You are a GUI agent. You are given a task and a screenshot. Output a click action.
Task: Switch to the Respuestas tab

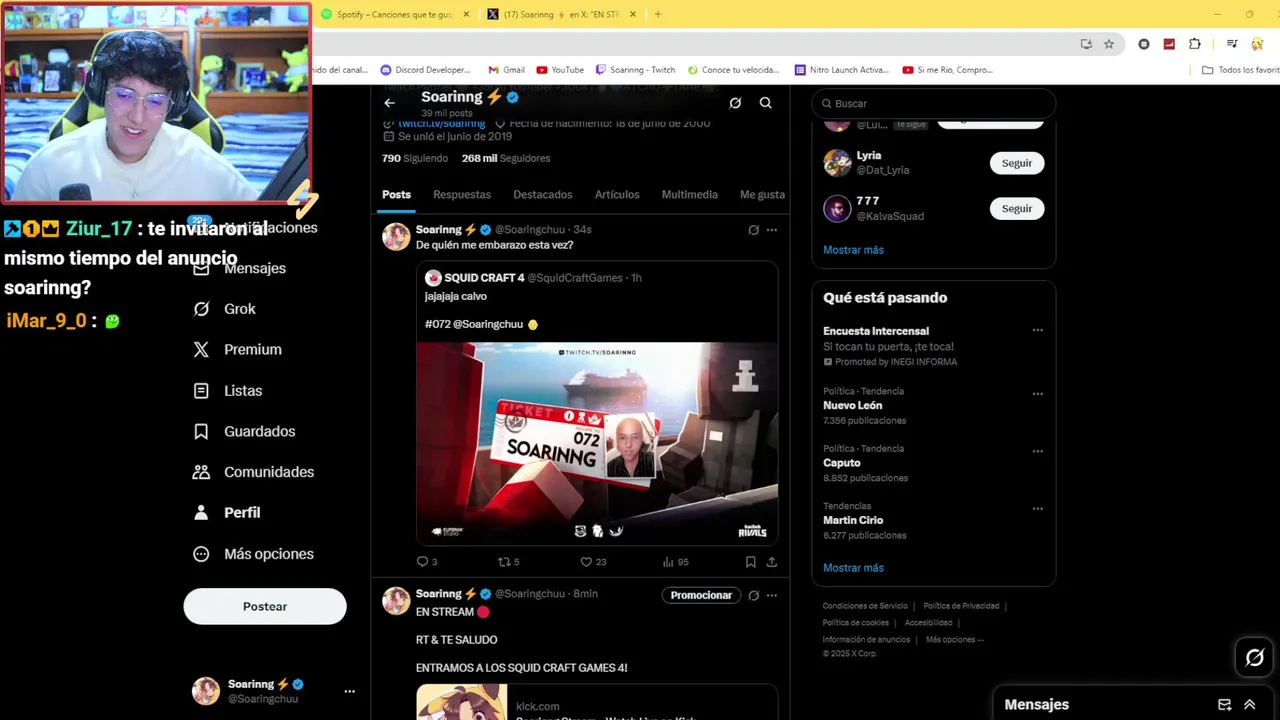click(462, 195)
